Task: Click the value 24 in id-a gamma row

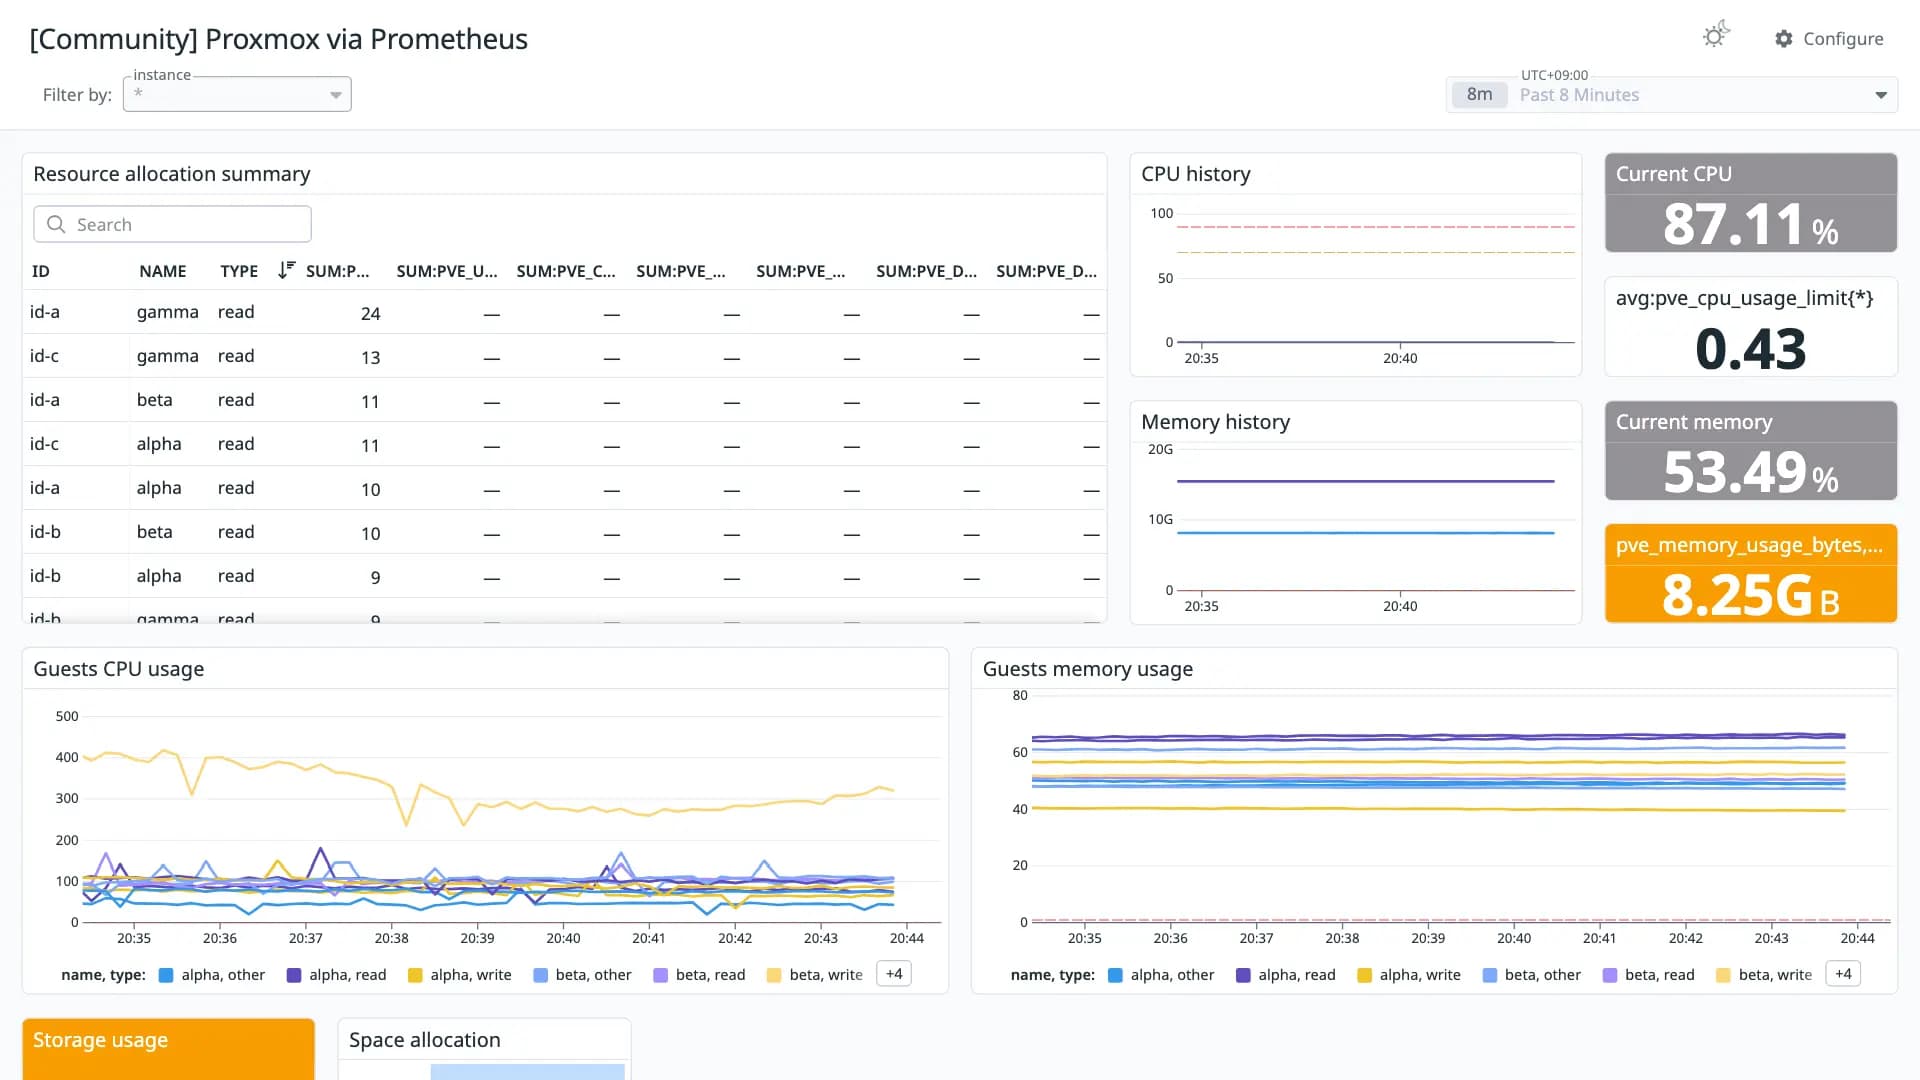Action: tap(370, 314)
